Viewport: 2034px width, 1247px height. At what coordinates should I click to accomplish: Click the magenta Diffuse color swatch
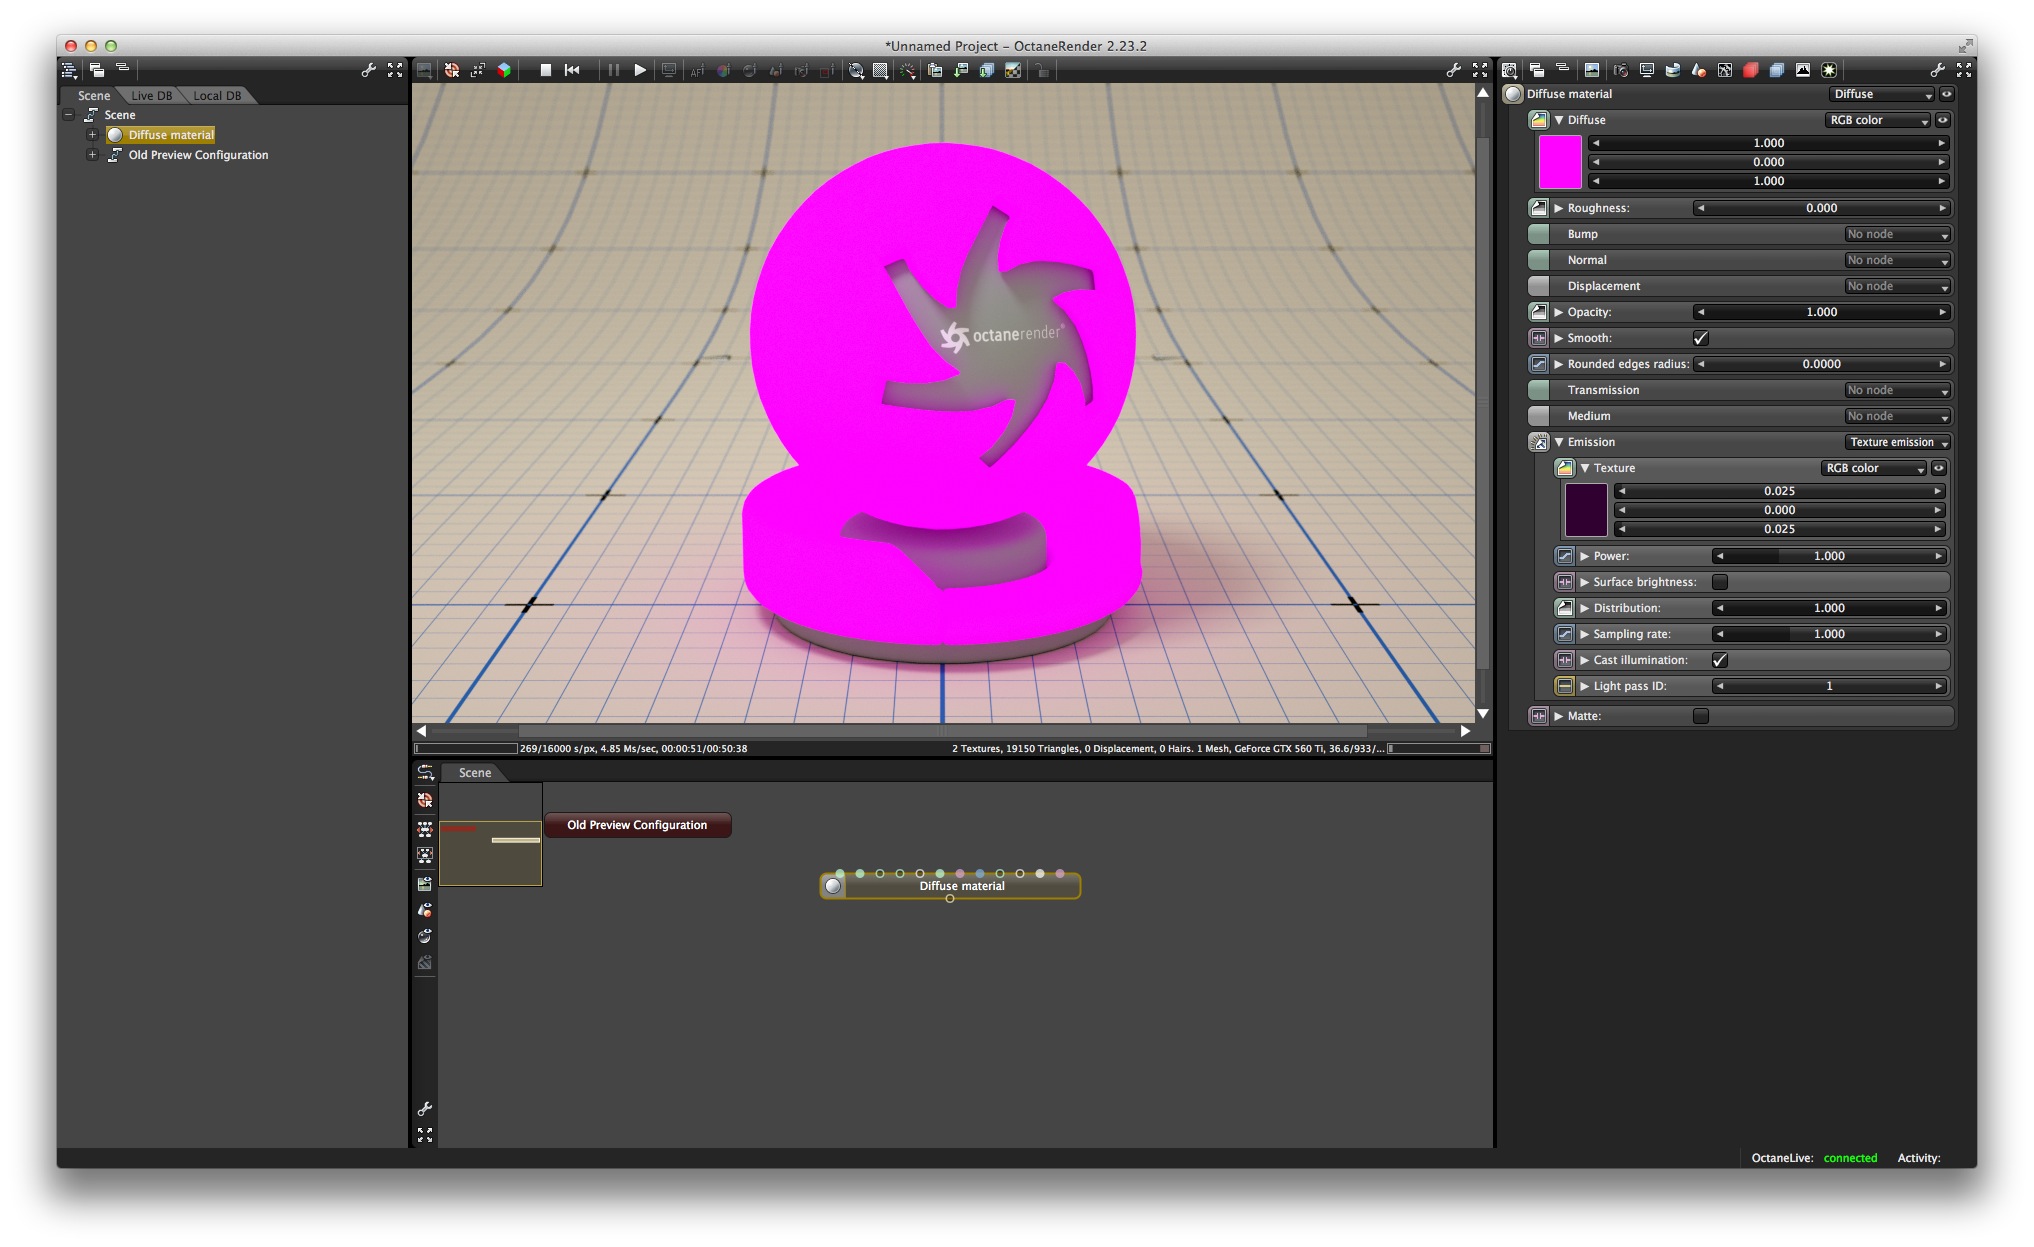pyautogui.click(x=1559, y=162)
